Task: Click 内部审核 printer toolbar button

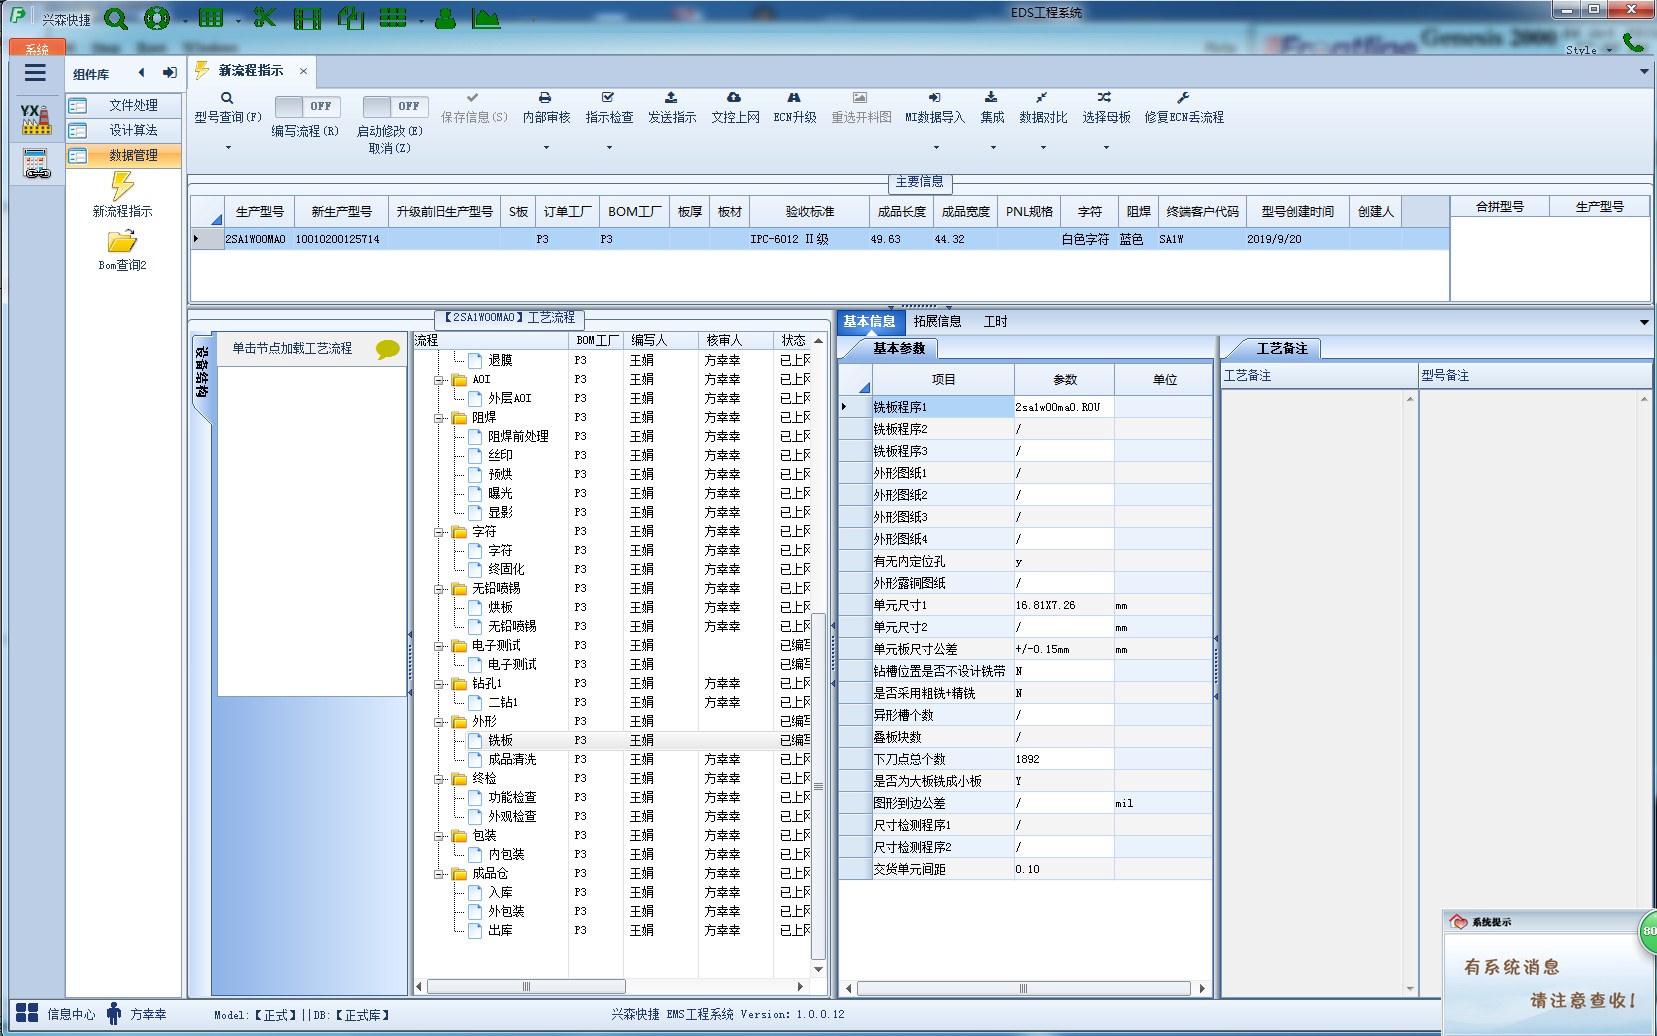Action: click(x=546, y=108)
